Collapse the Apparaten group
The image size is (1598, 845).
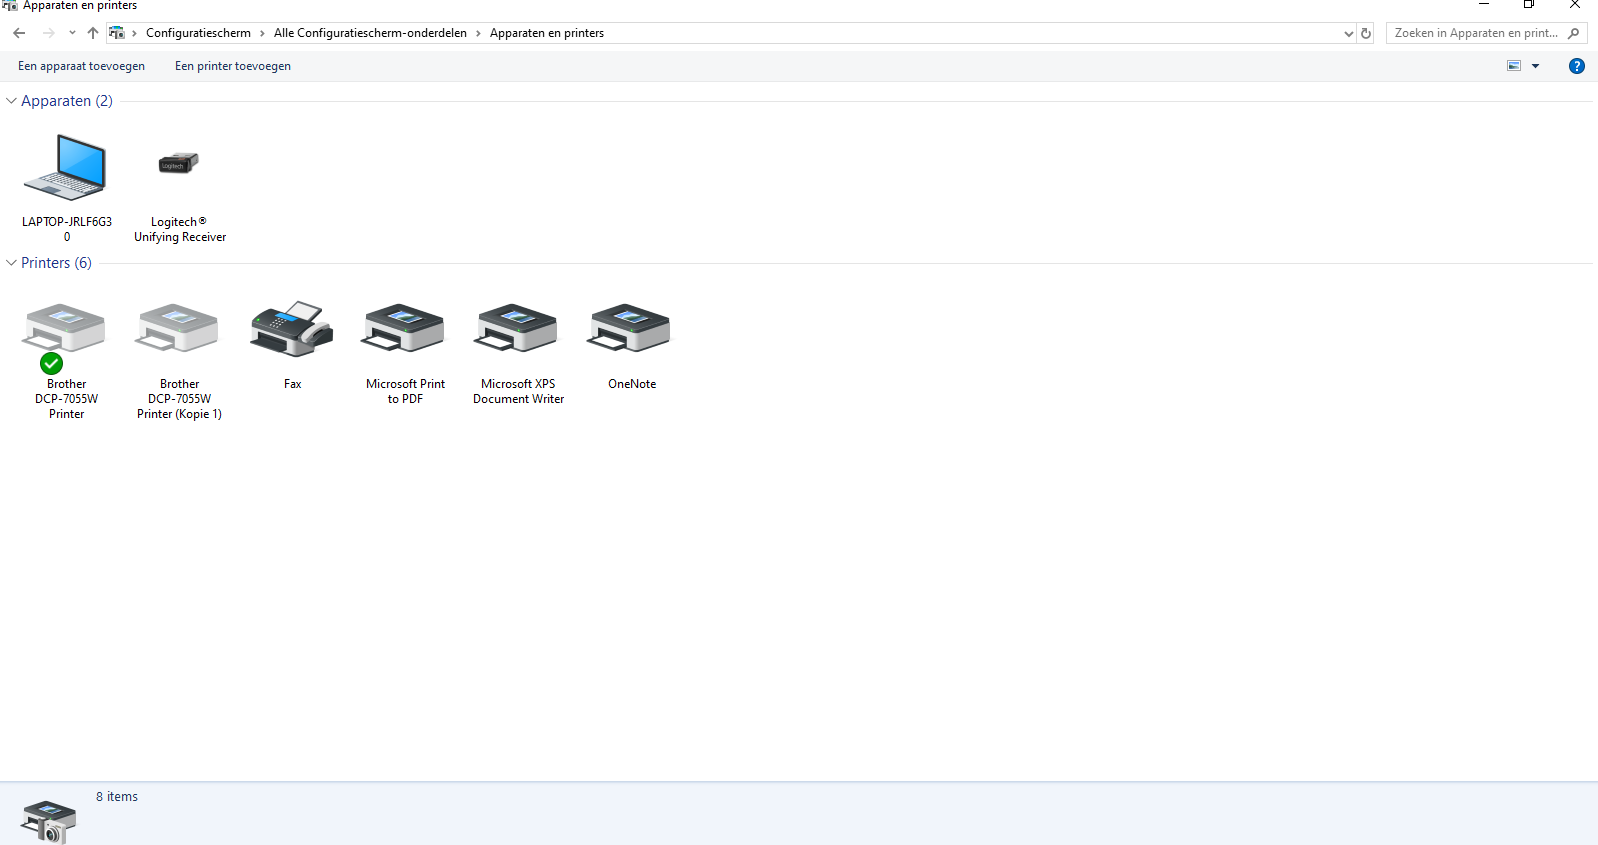11,101
